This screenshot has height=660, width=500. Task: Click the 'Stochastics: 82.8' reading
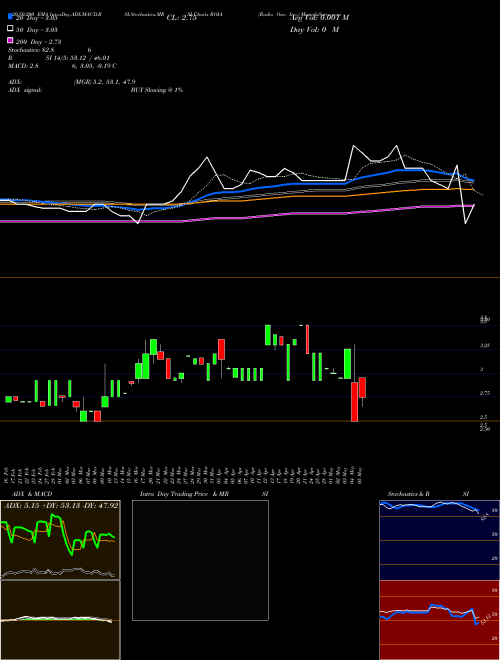31,50
